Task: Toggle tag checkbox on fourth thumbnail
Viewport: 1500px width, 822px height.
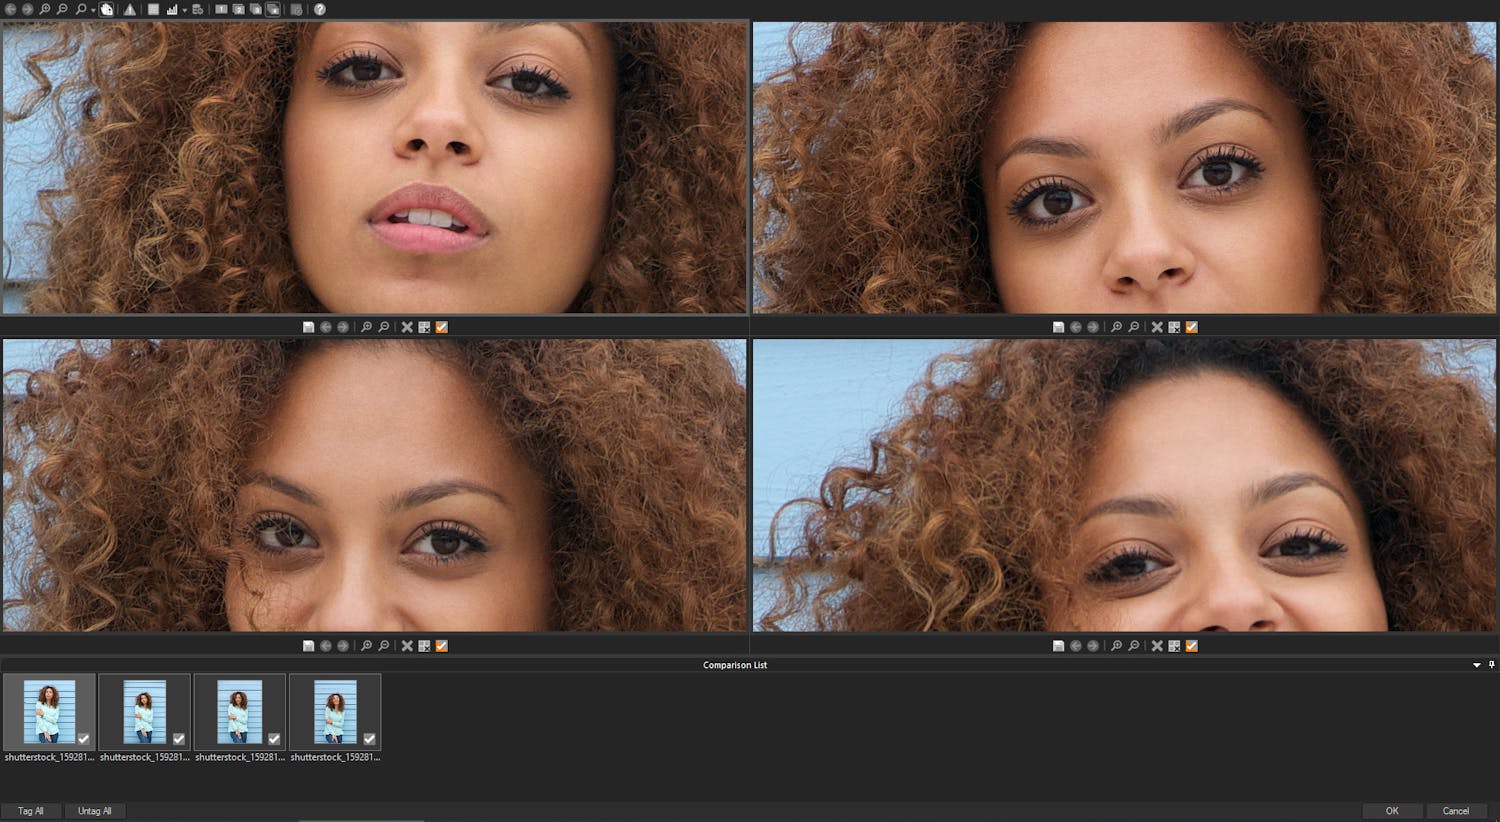Action: point(369,739)
